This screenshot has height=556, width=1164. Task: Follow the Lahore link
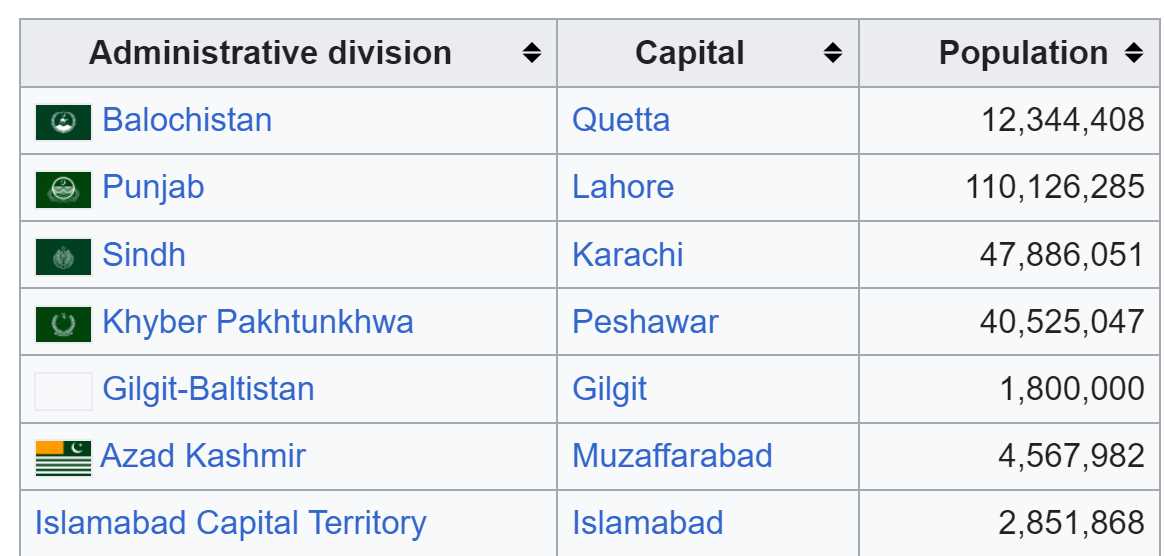pos(623,187)
